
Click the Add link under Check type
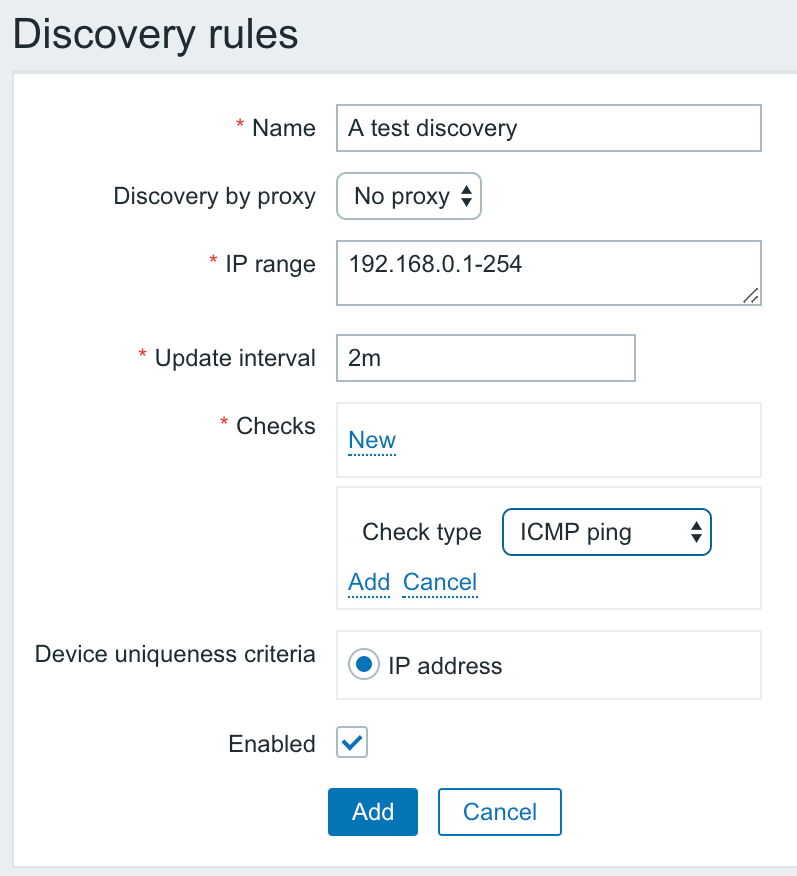click(369, 582)
